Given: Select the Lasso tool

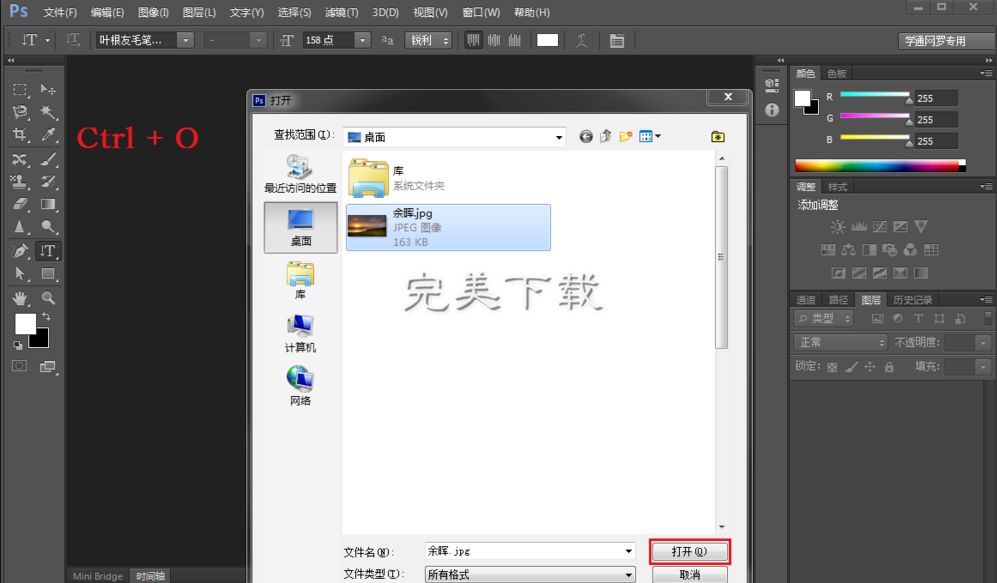Looking at the screenshot, I should coord(20,113).
